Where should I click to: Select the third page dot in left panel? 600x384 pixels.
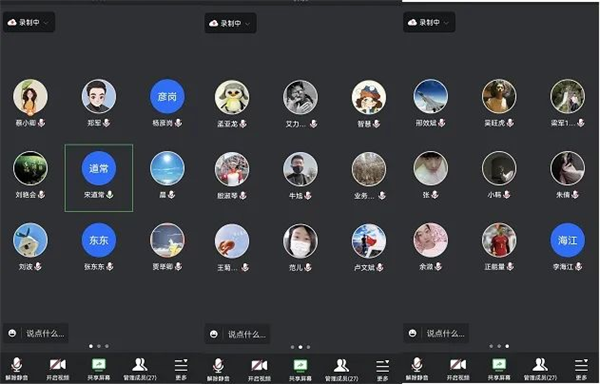(x=107, y=346)
